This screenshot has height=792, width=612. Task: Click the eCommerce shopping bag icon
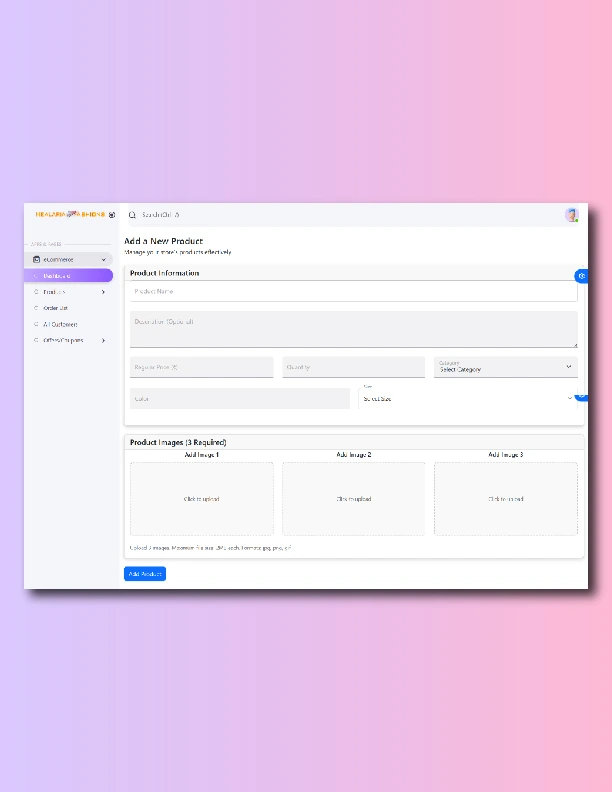[x=37, y=260]
